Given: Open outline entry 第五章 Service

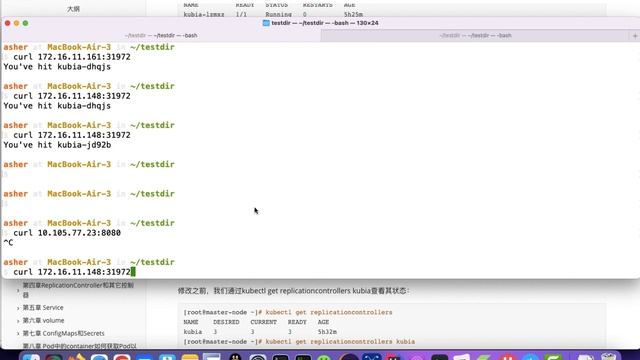Looking at the screenshot, I should click(x=43, y=307).
